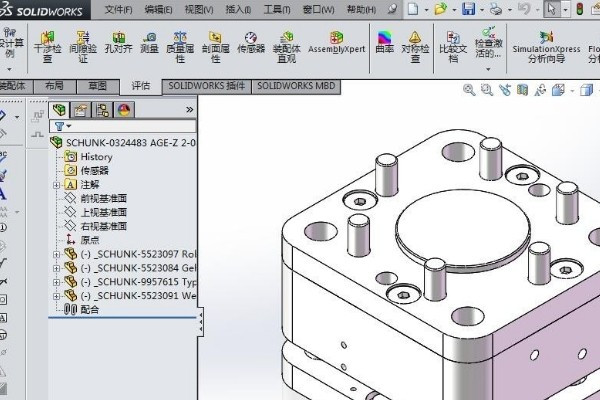Click the 孔对齐 hole alignment icon
The height and width of the screenshot is (400, 600).
pyautogui.click(x=119, y=42)
